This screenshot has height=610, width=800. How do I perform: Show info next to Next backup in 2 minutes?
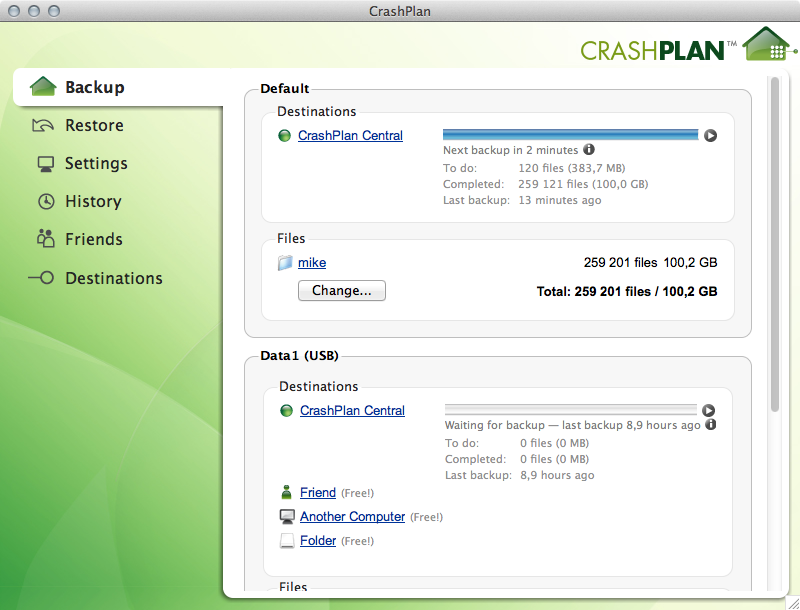[589, 149]
